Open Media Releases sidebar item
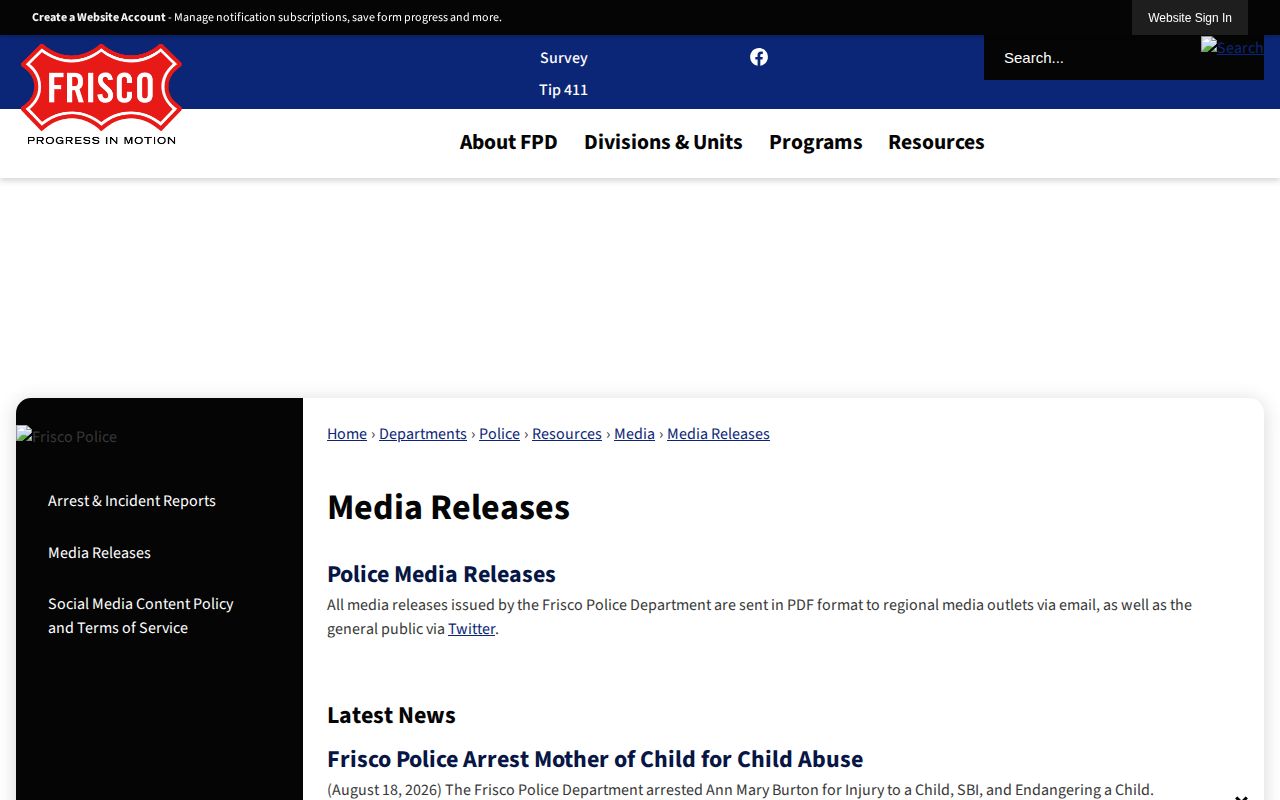Image resolution: width=1280 pixels, height=800 pixels. point(99,553)
